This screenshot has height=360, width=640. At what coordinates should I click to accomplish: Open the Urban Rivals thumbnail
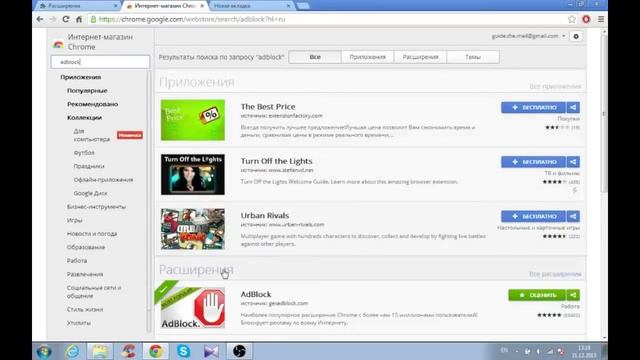[193, 229]
